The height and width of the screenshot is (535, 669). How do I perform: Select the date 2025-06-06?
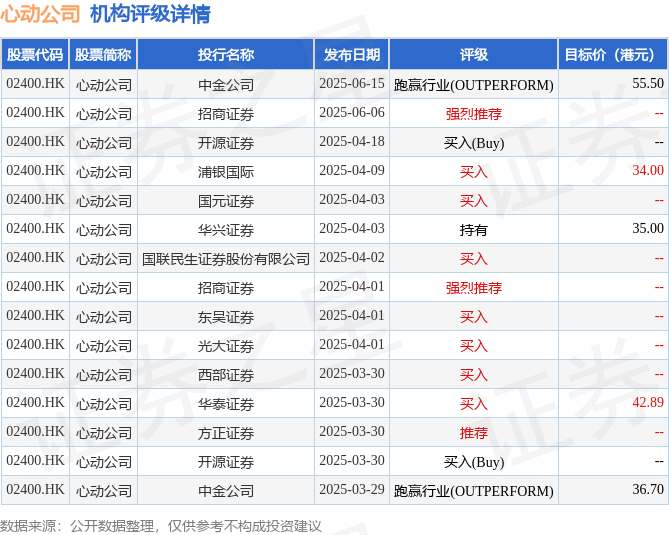click(x=352, y=113)
